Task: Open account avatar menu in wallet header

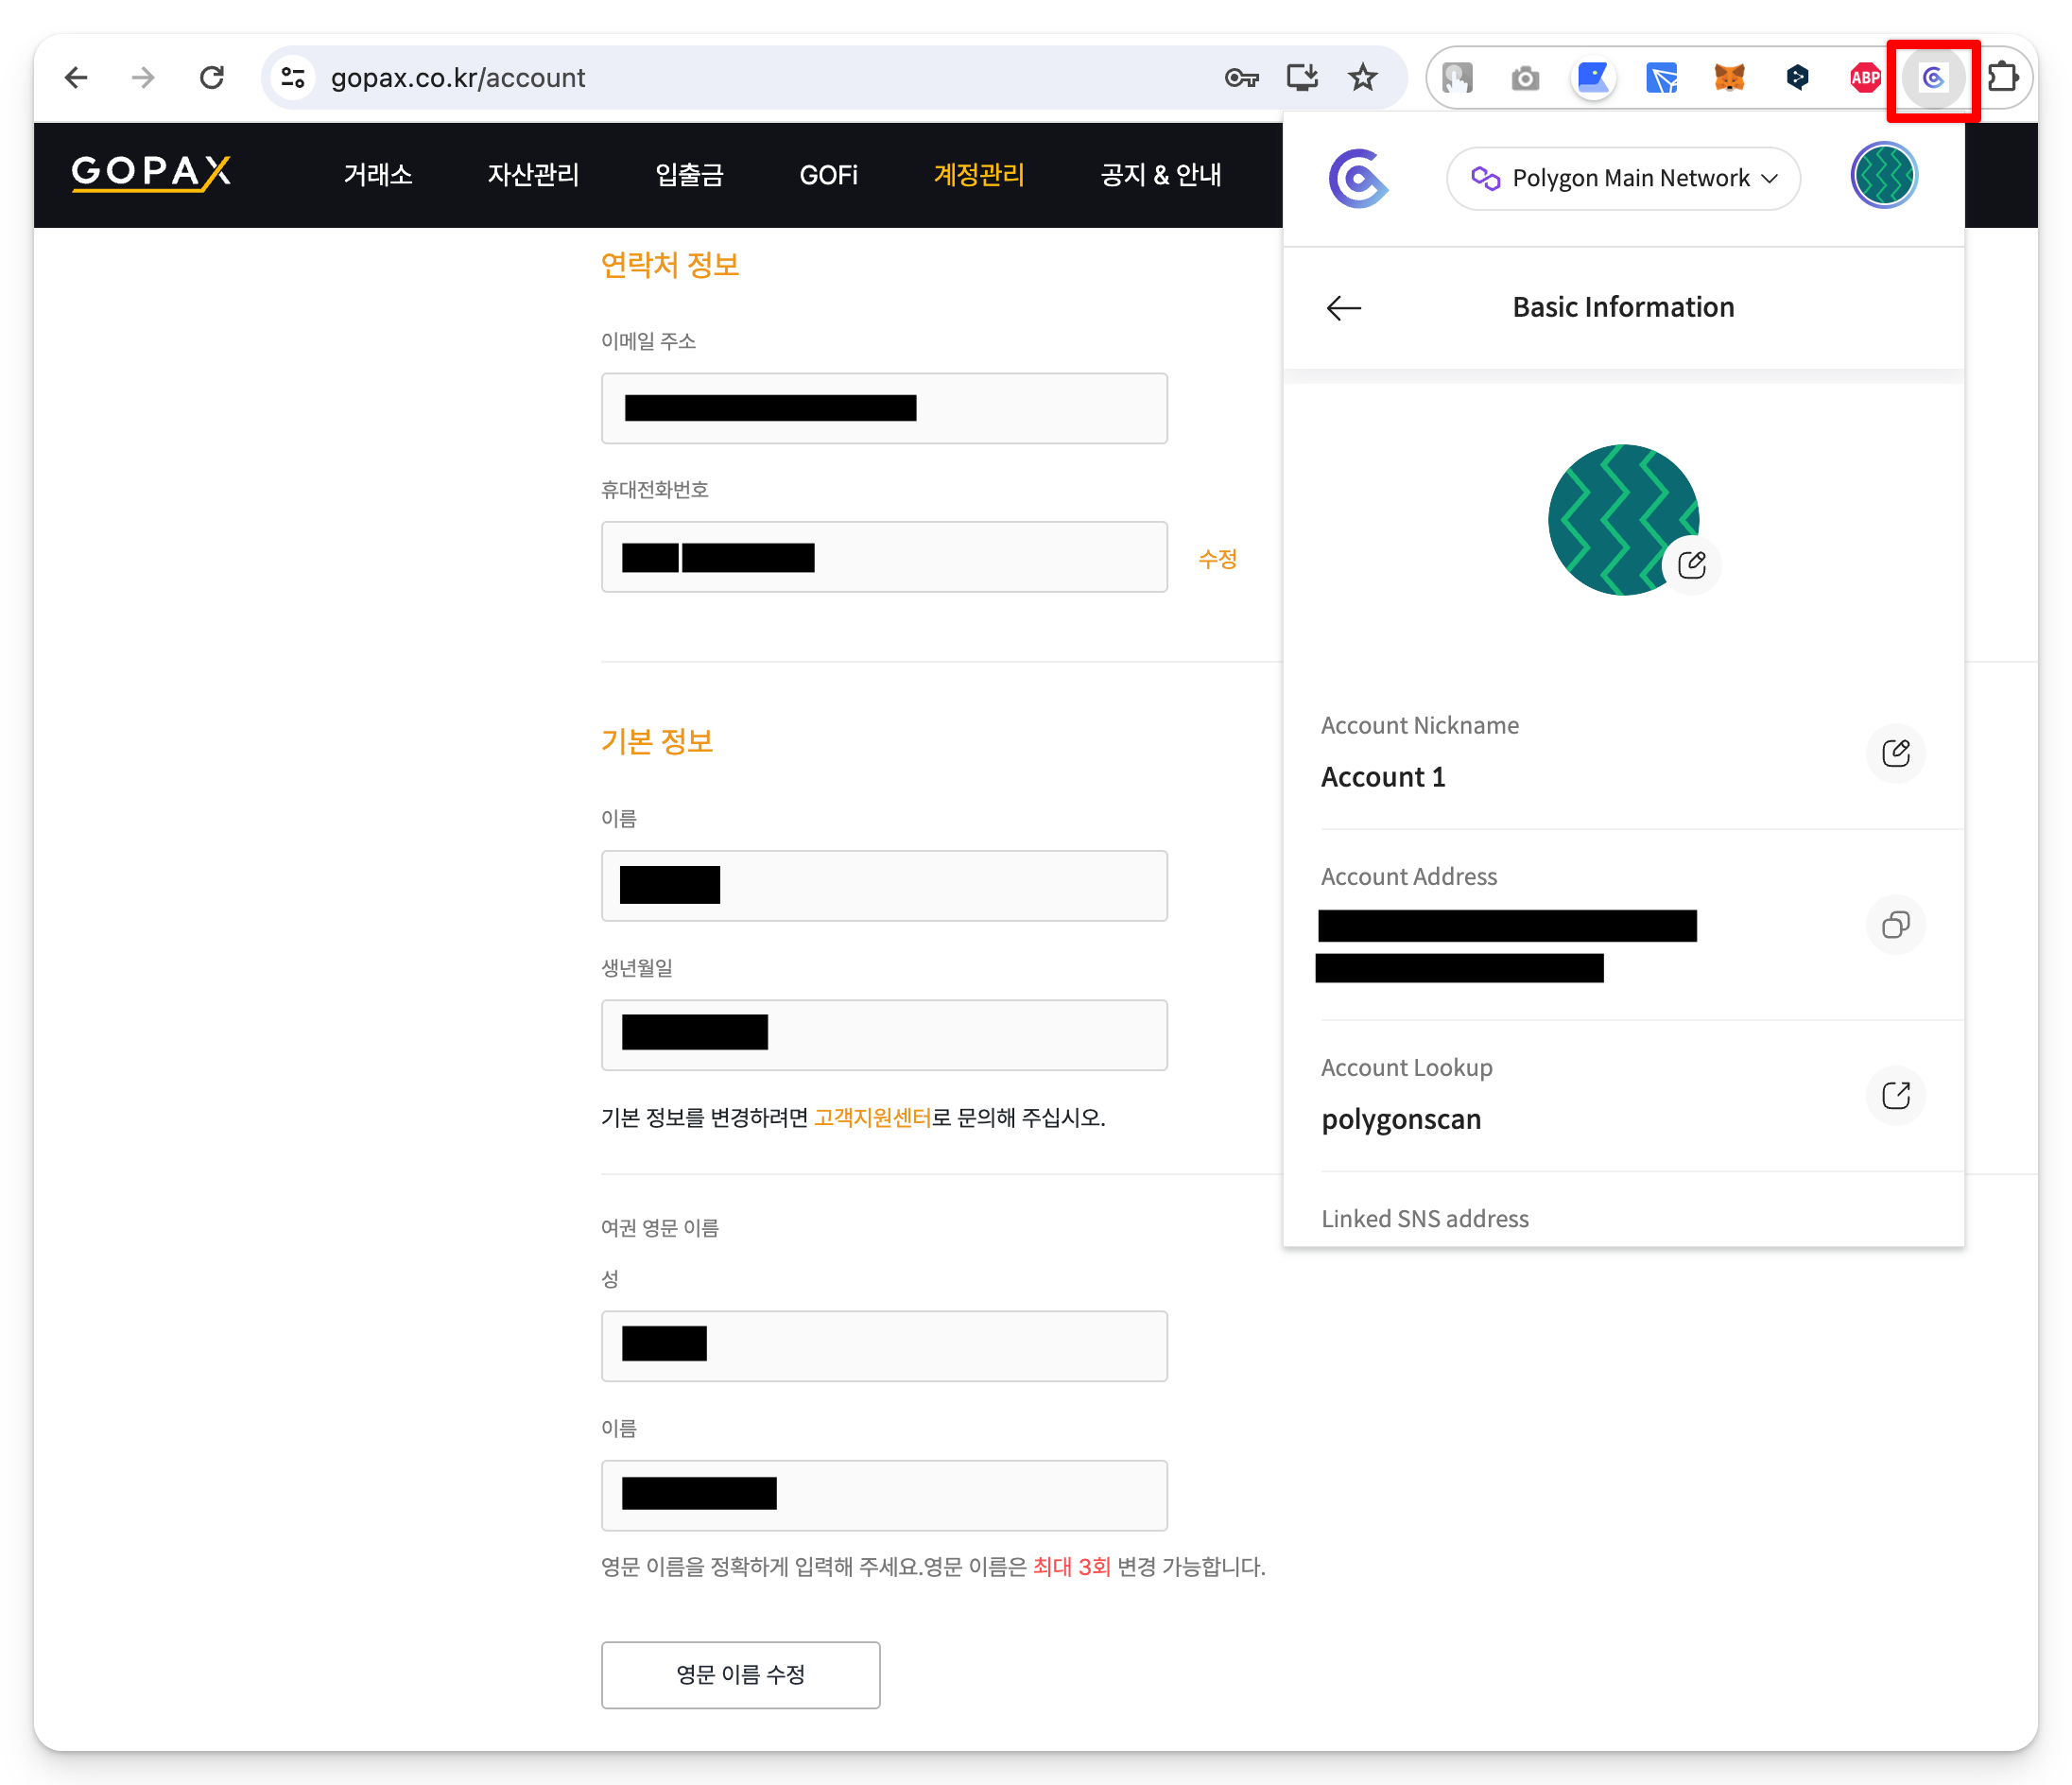Action: click(x=1883, y=176)
